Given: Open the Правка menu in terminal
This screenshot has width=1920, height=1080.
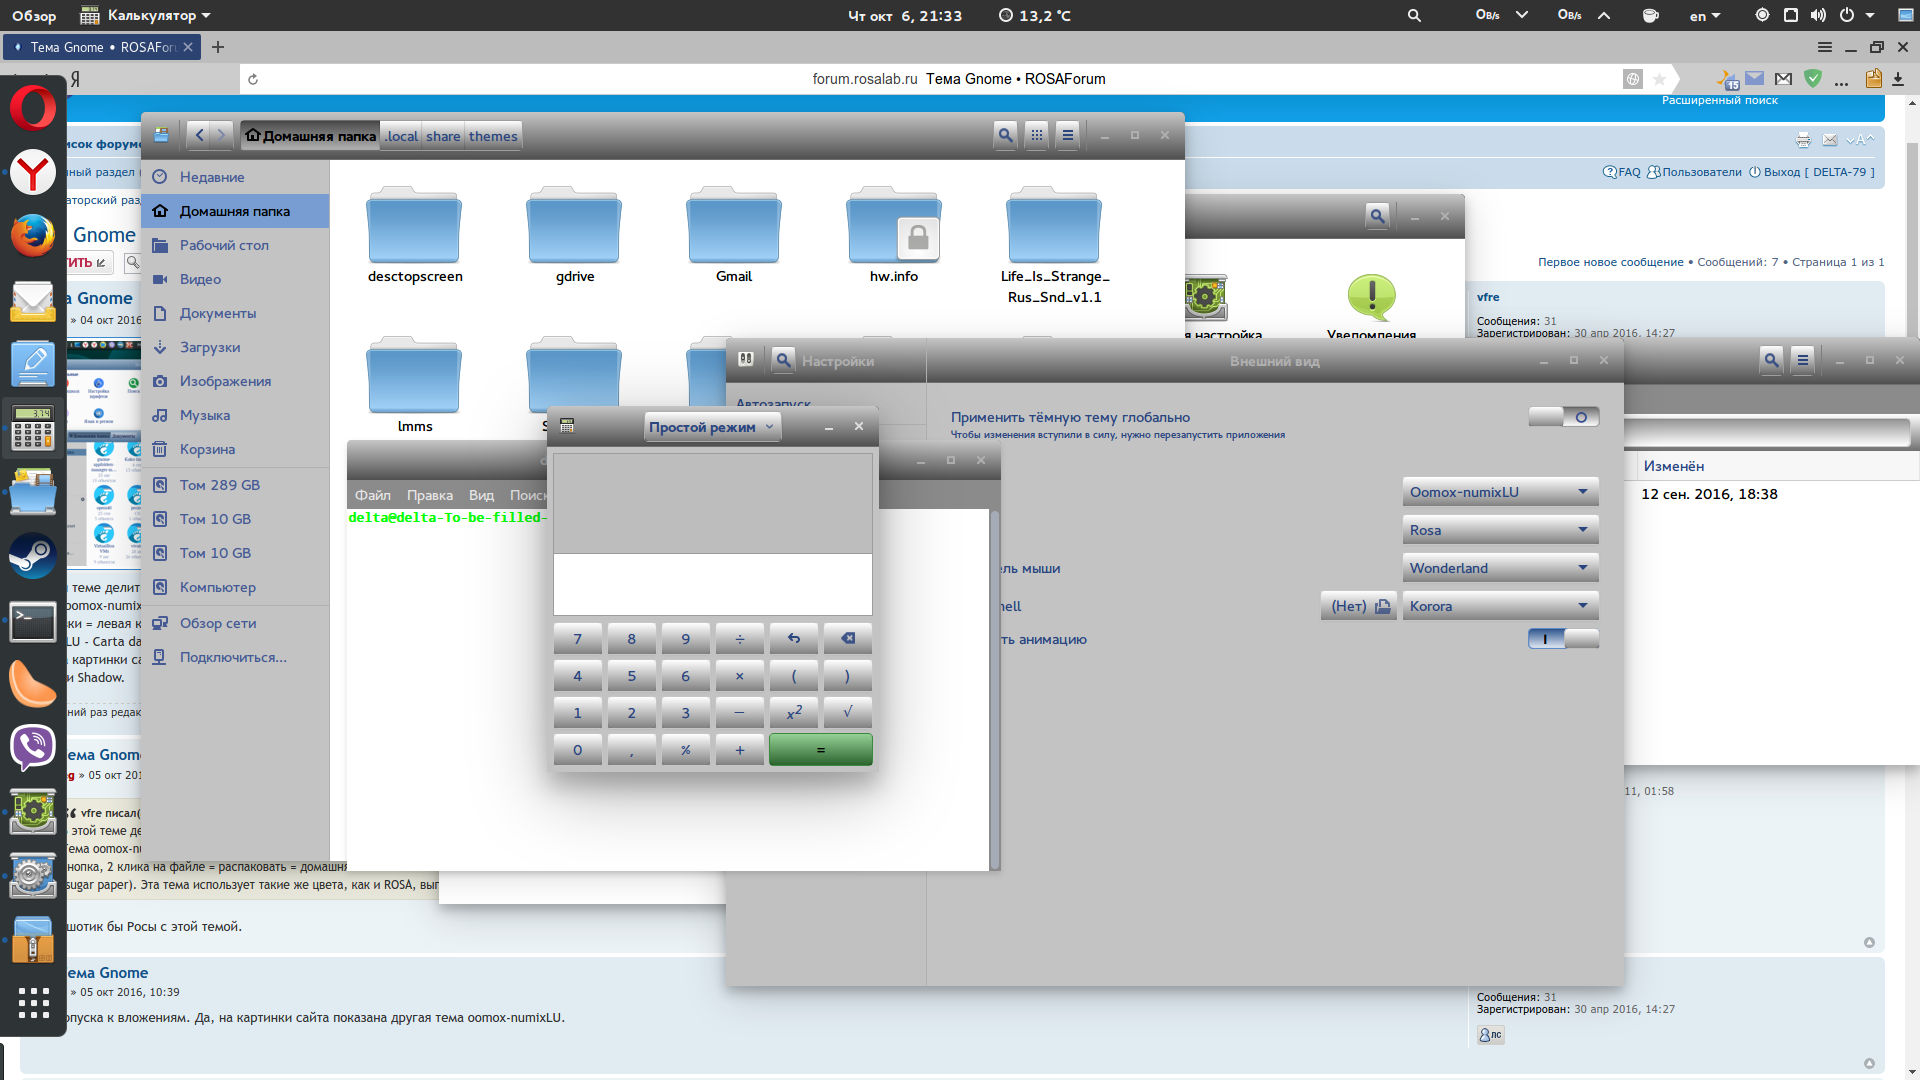Looking at the screenshot, I should click(429, 495).
